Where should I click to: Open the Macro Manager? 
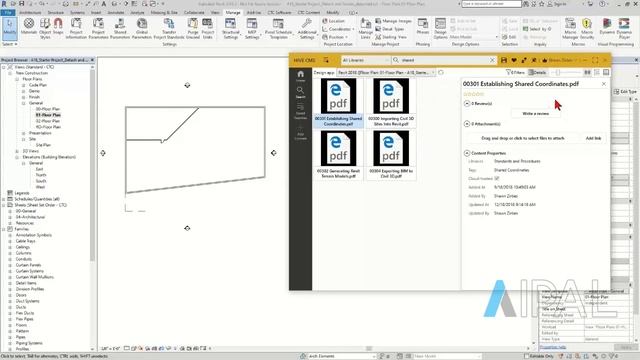pos(570,29)
